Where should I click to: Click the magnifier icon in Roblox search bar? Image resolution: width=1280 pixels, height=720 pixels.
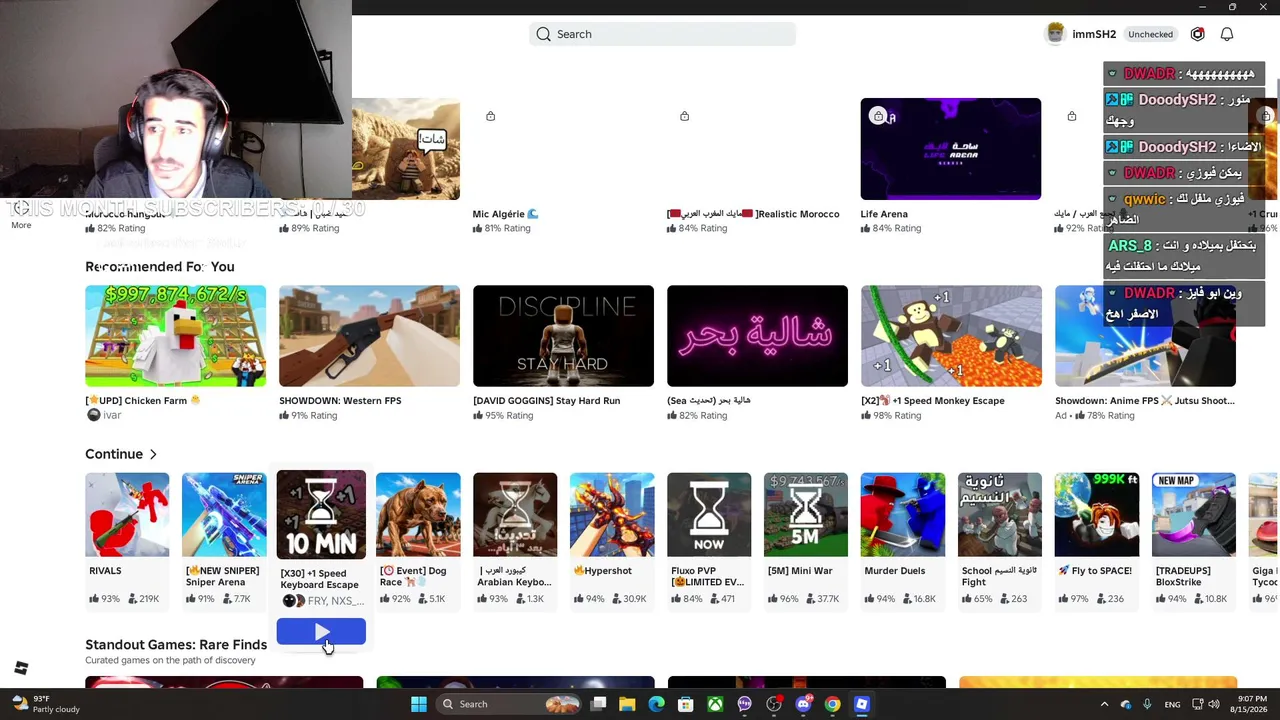pos(543,34)
